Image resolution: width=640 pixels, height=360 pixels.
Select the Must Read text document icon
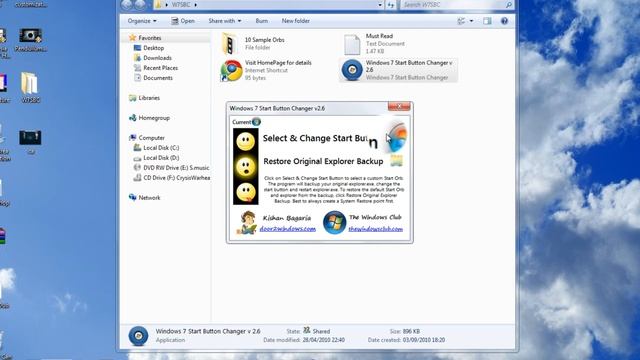[x=352, y=44]
